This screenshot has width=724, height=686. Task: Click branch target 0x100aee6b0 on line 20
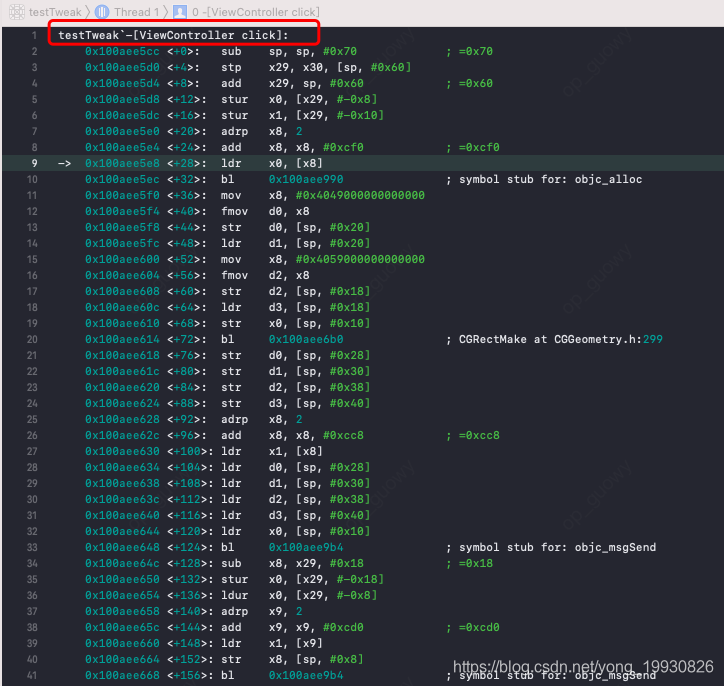[x=306, y=339]
